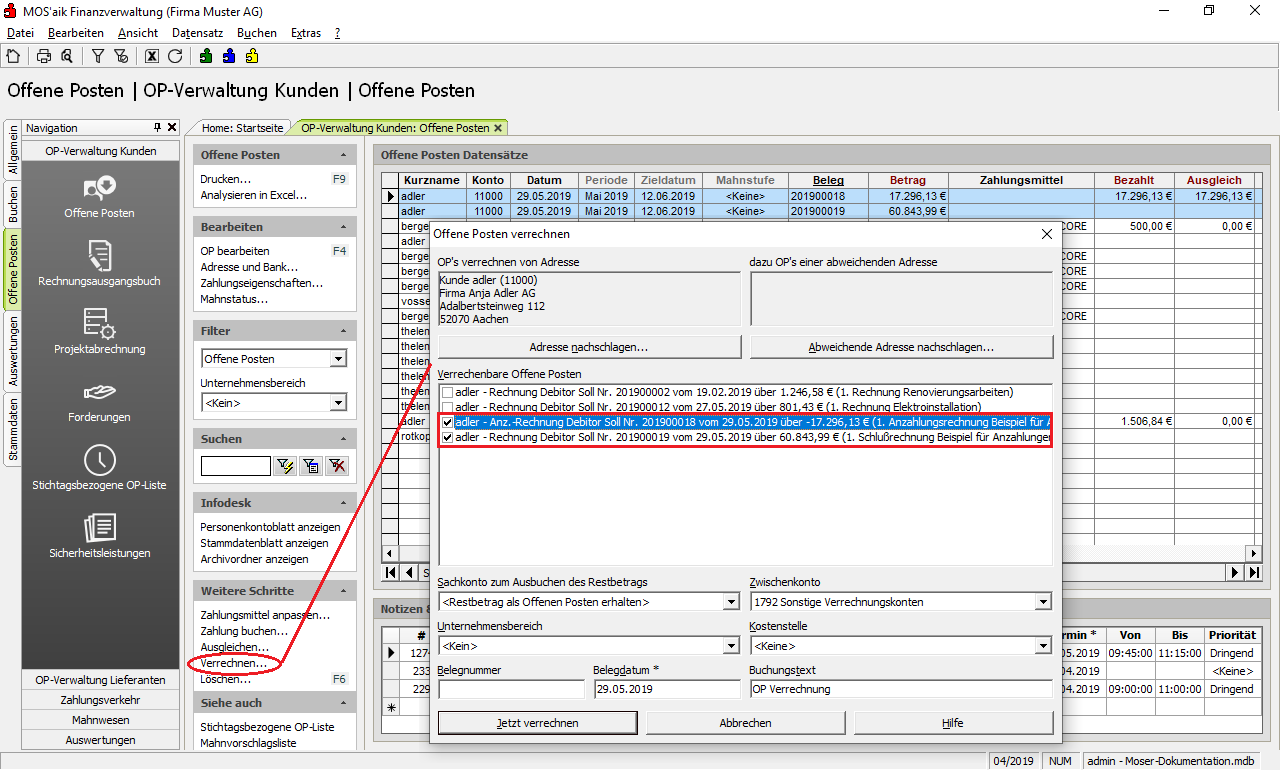1280x770 pixels.
Task: Open the Buchen menu
Action: tap(257, 33)
